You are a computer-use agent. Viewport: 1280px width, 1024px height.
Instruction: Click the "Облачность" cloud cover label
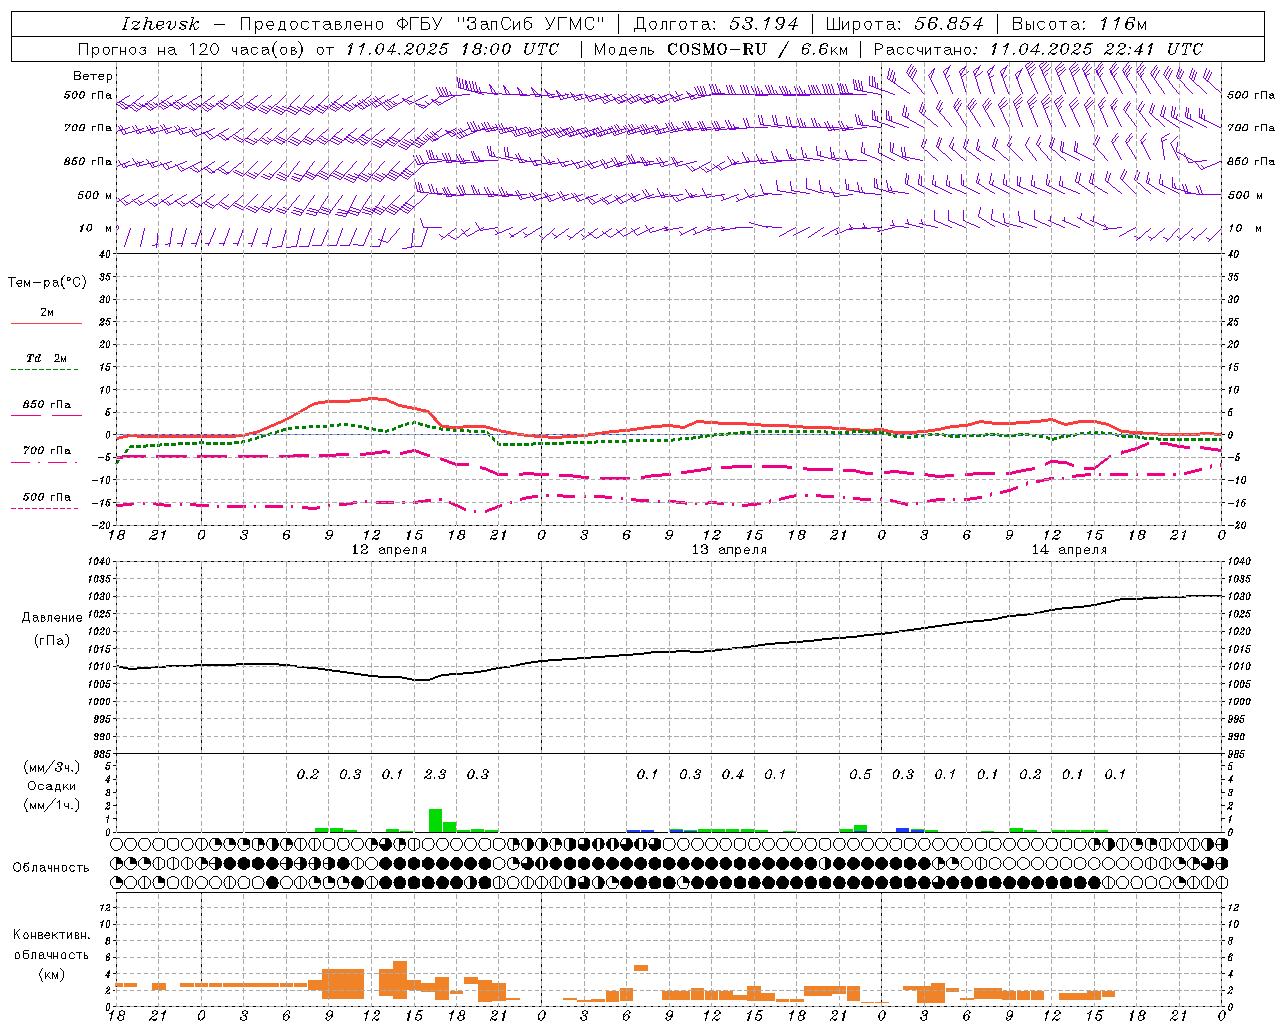point(51,868)
